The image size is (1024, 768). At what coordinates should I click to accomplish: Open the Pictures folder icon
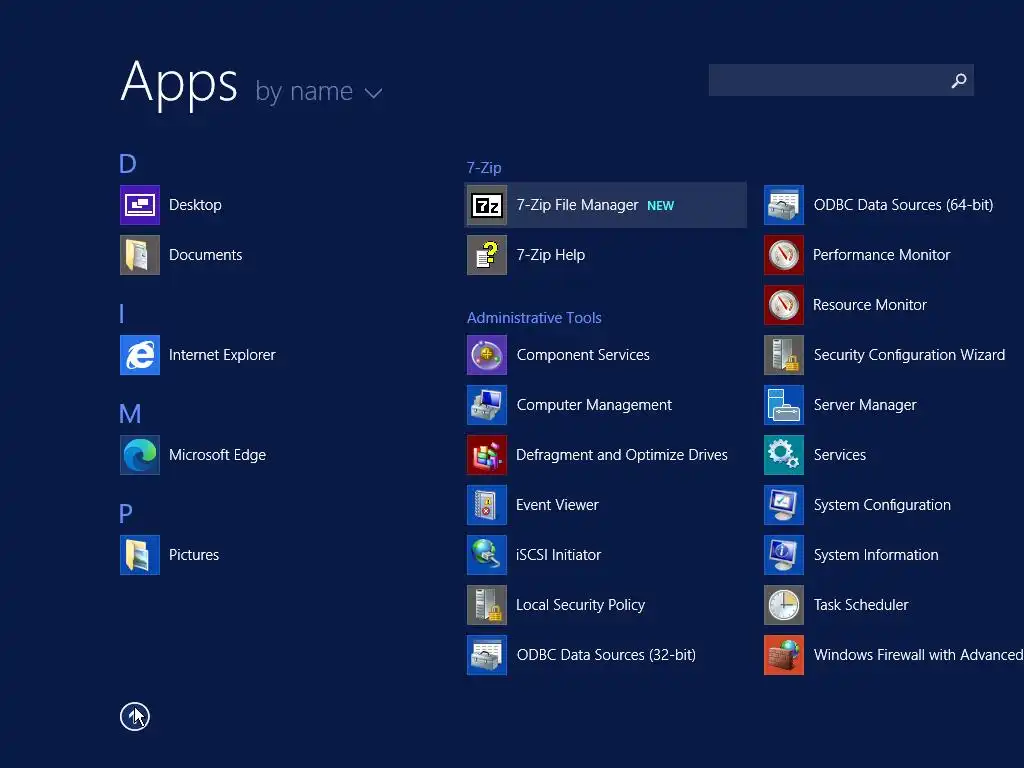(x=140, y=555)
